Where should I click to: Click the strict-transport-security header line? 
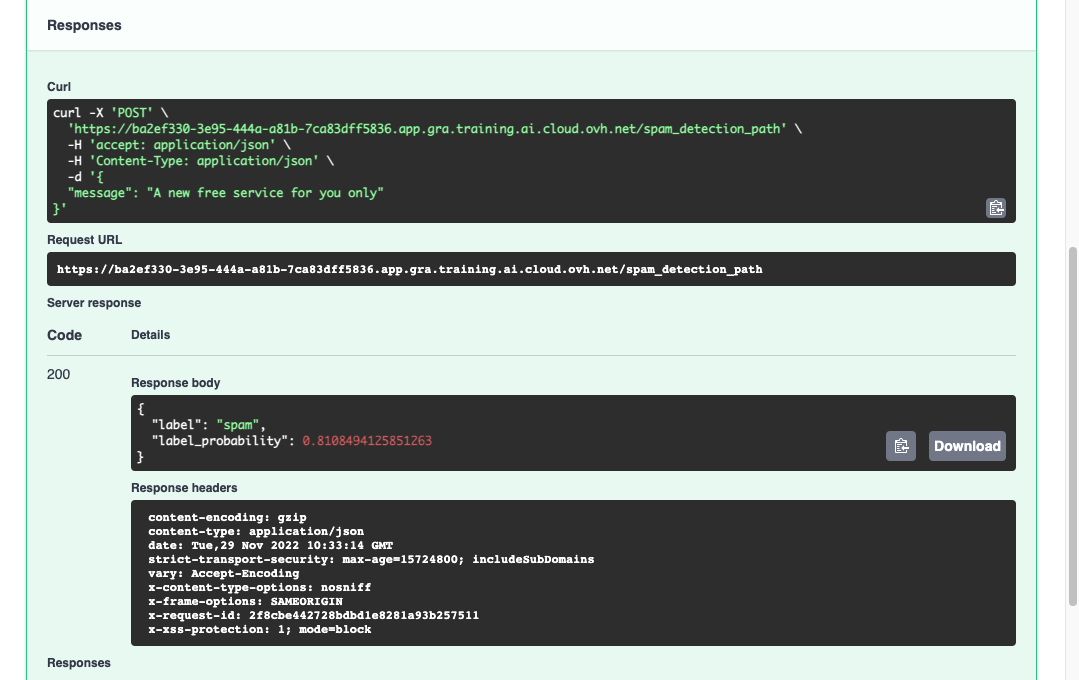pos(371,559)
